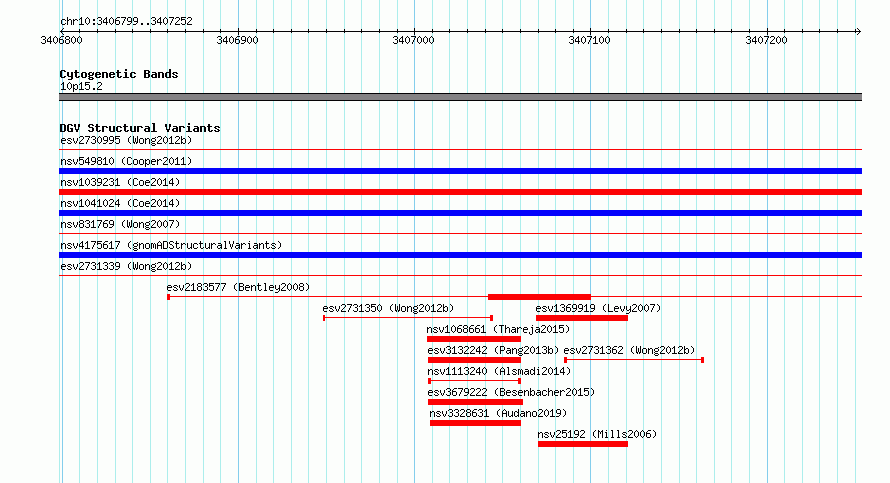Click the DGV Structural Variants track title
Viewport: 890px width, 483px height.
[x=140, y=128]
